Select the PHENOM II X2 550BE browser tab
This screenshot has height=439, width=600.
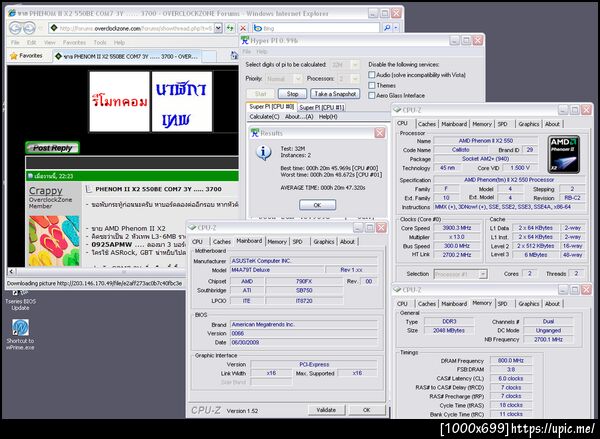[x=127, y=56]
